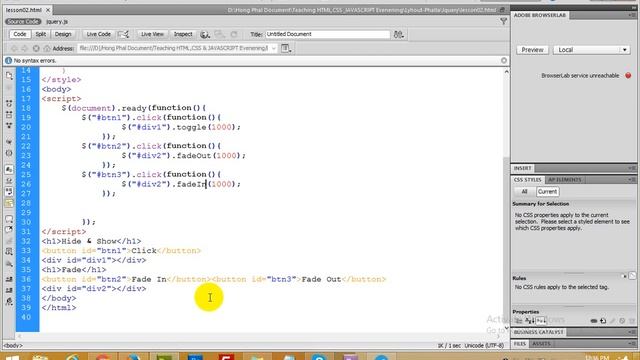Click Check browser compatibility icon
The height and width of the screenshot is (360, 640).
123,34
